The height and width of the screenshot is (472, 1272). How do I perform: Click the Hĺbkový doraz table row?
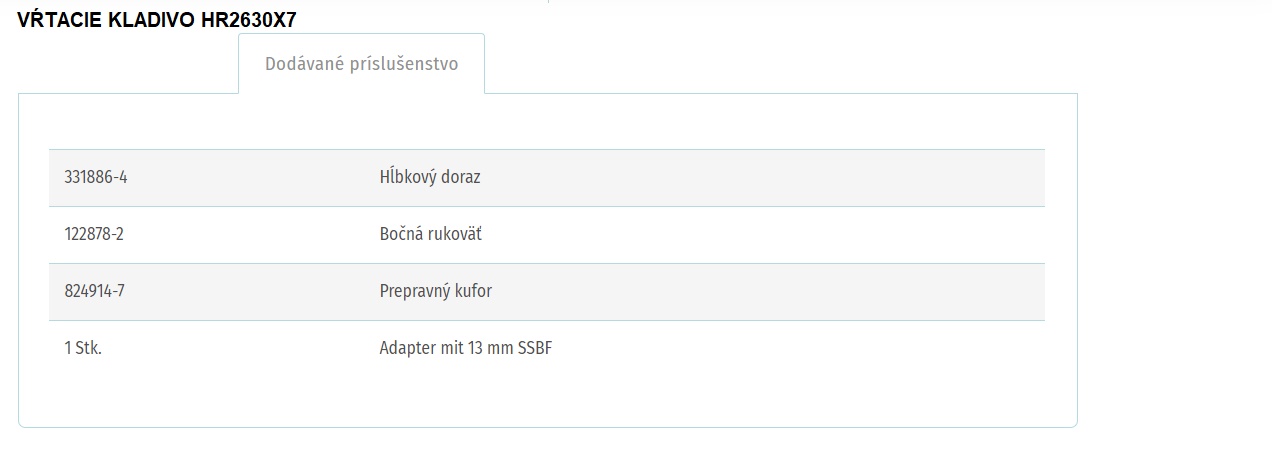(x=547, y=178)
